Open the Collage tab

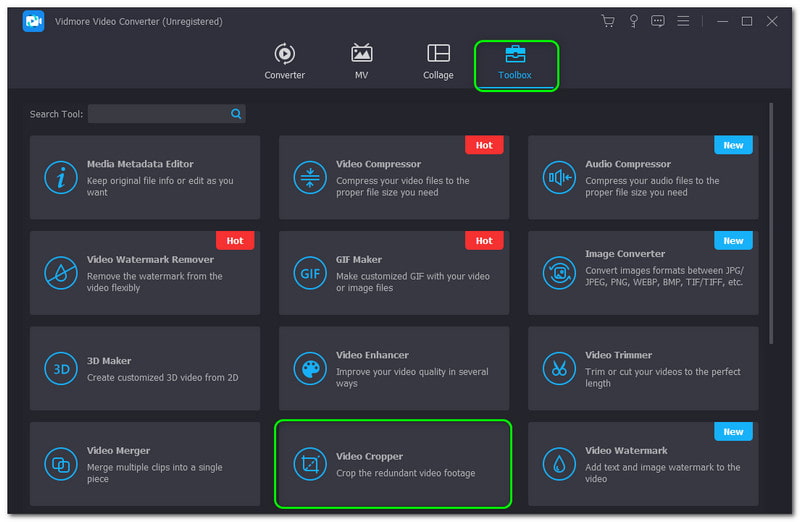[x=438, y=62]
